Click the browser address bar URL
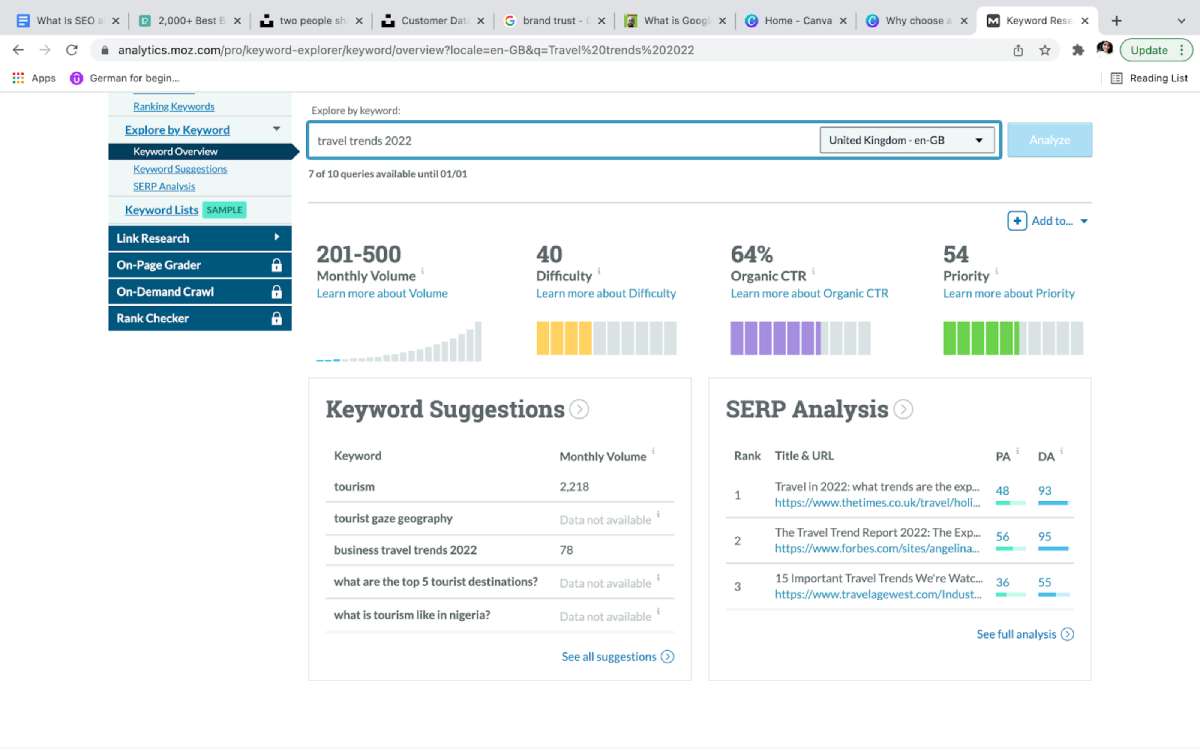This screenshot has height=750, width=1200. point(406,50)
